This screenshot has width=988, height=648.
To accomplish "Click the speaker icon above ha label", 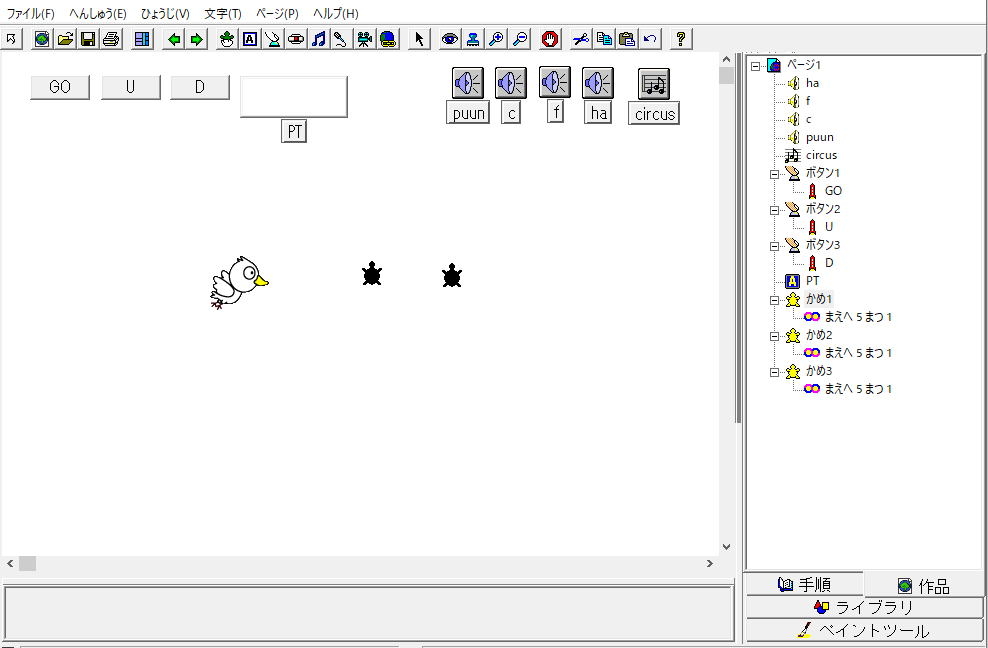I will [598, 83].
